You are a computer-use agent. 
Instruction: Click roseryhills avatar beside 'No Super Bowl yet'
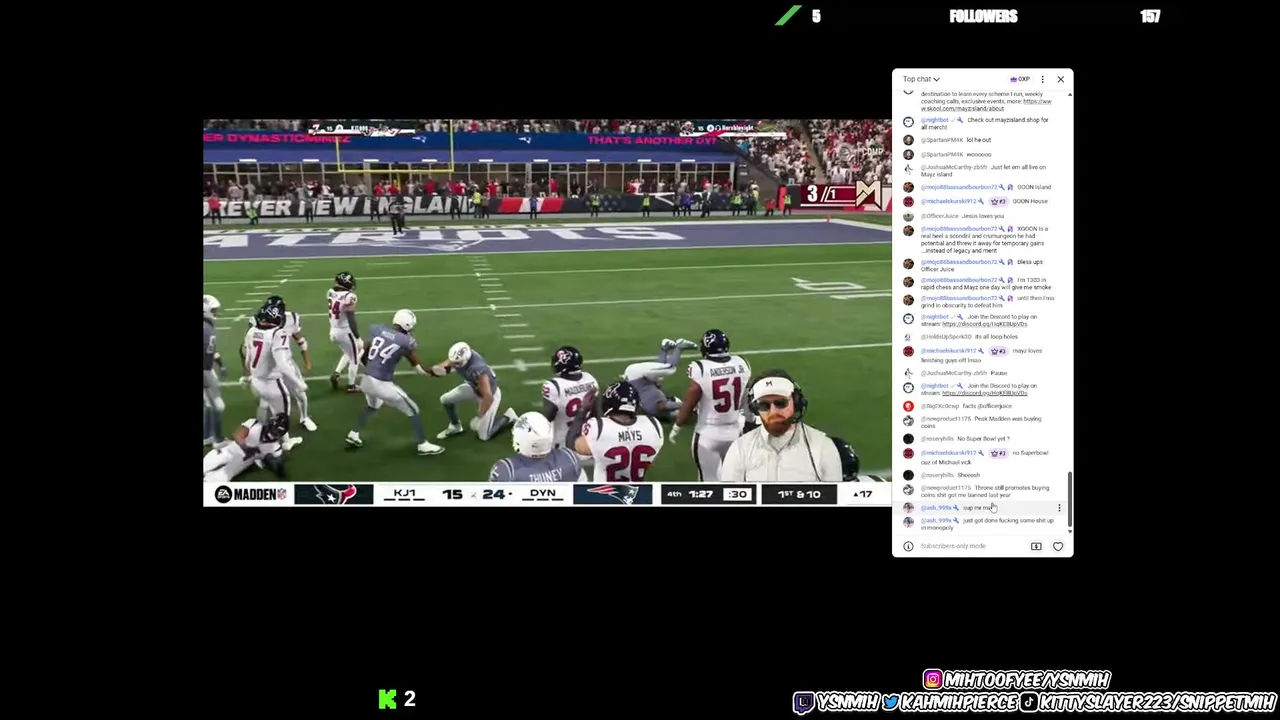[x=908, y=439]
